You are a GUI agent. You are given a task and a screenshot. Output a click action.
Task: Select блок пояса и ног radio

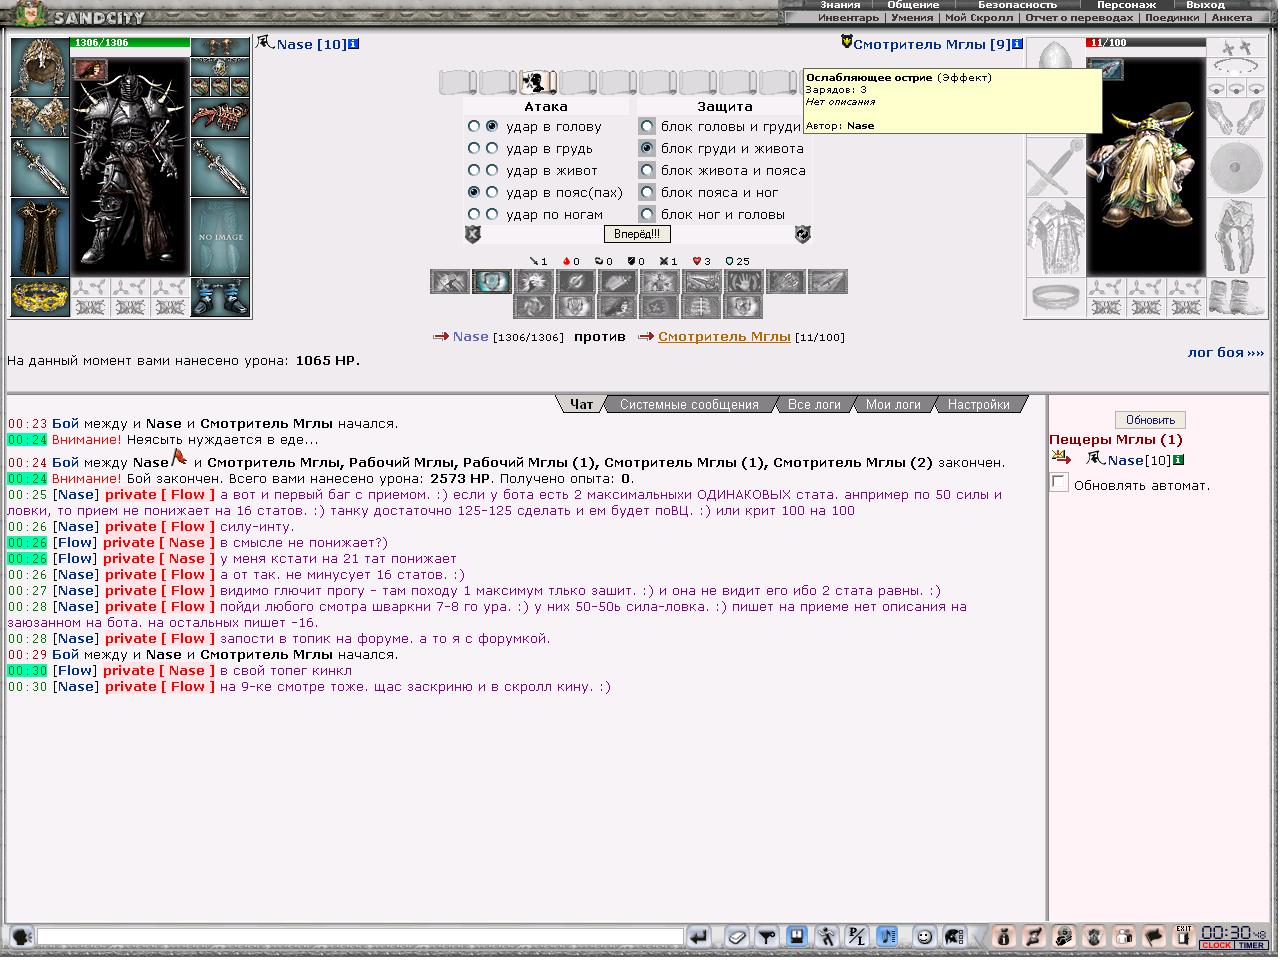click(x=647, y=192)
